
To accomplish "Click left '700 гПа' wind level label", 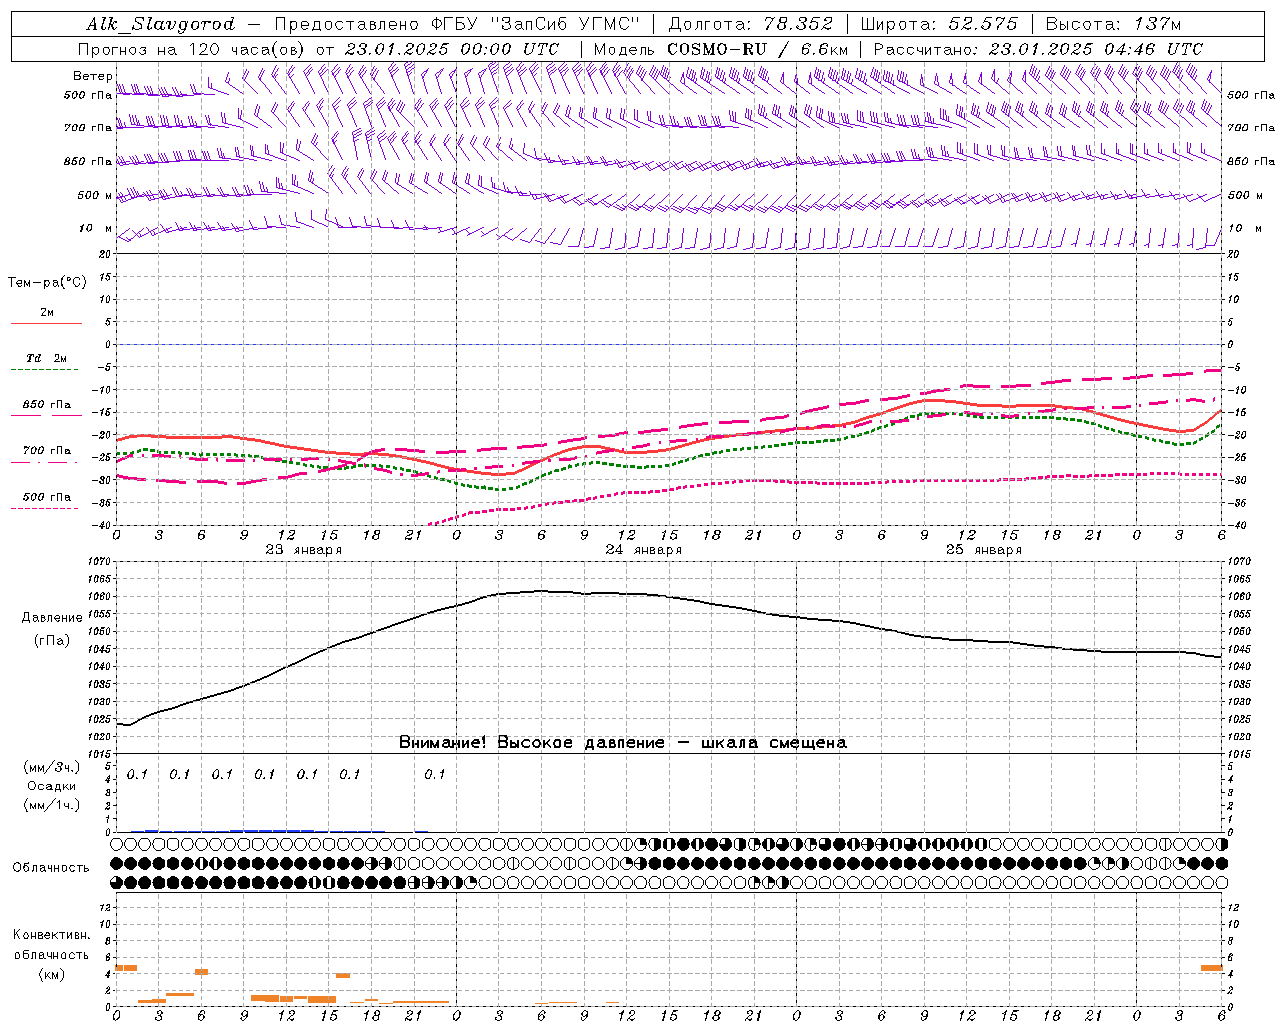I will [88, 128].
